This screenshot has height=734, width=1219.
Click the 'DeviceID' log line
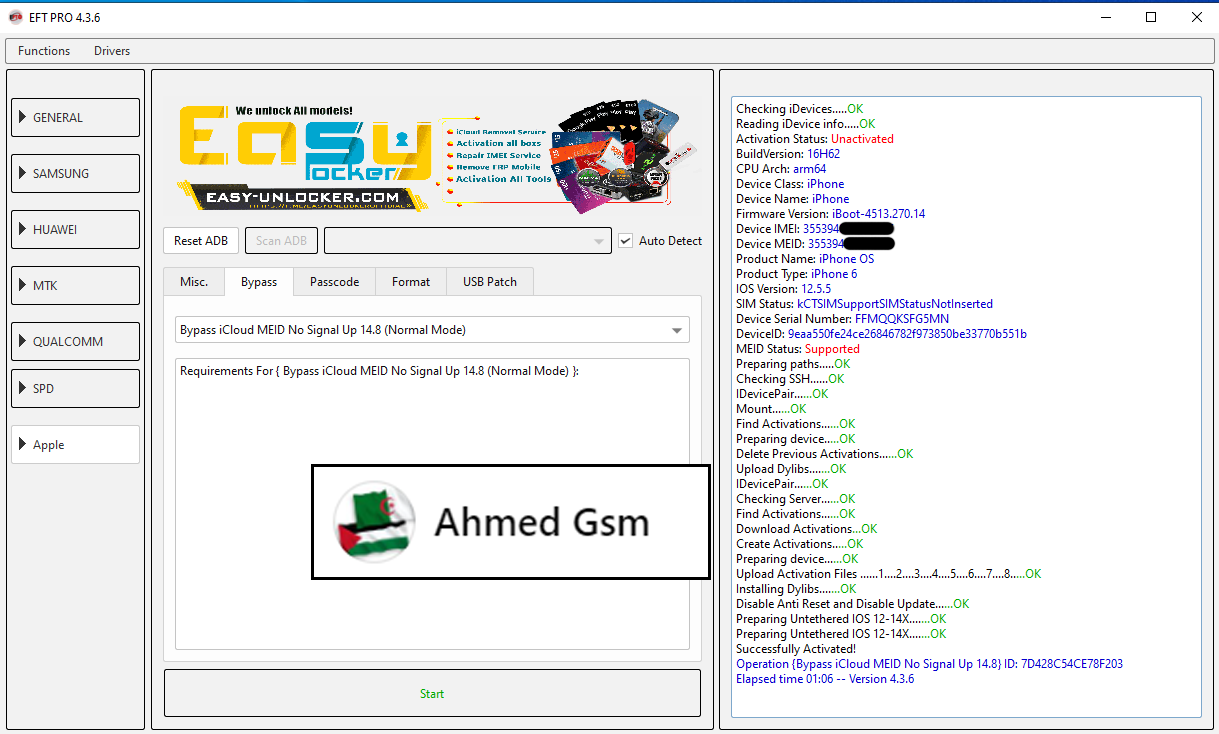click(x=881, y=334)
